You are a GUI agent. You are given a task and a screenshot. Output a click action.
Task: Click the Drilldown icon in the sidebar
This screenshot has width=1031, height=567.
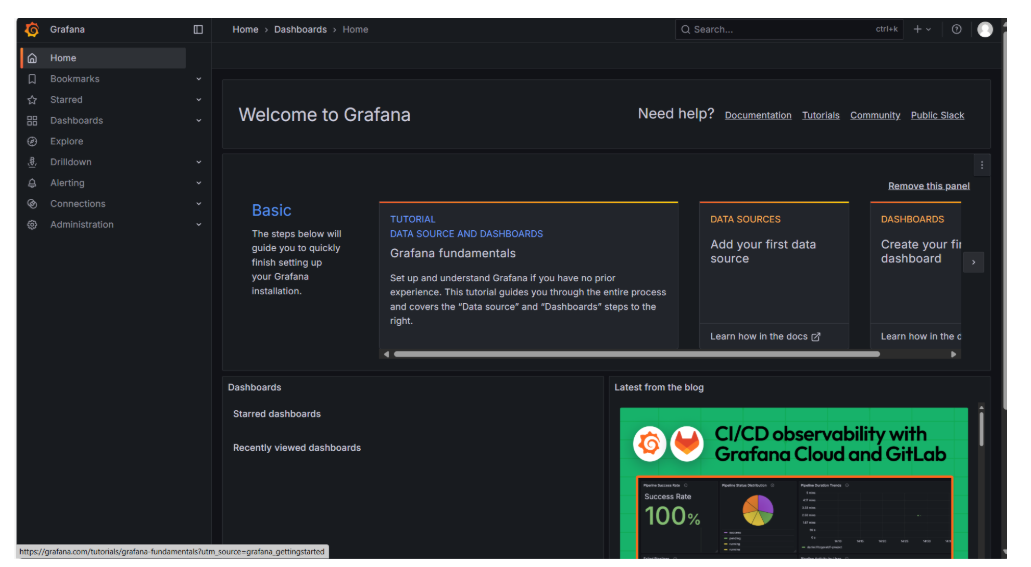pyautogui.click(x=32, y=162)
